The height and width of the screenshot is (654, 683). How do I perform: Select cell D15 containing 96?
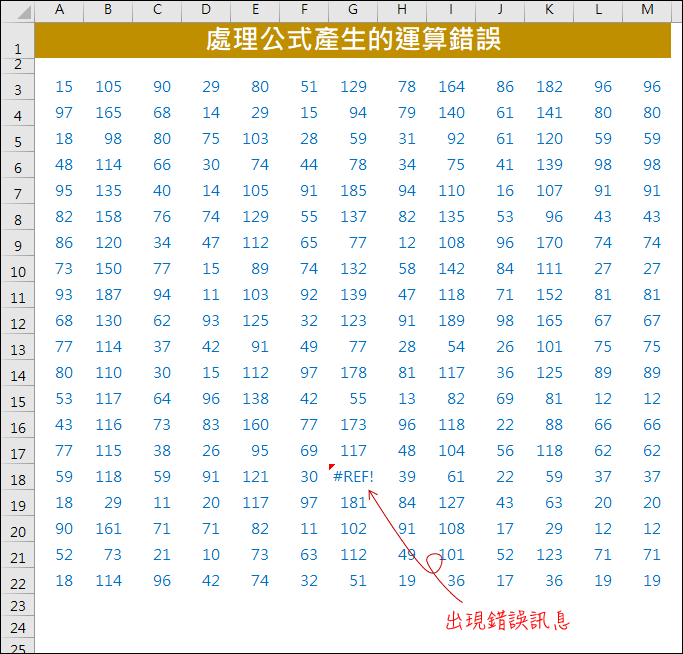click(206, 399)
